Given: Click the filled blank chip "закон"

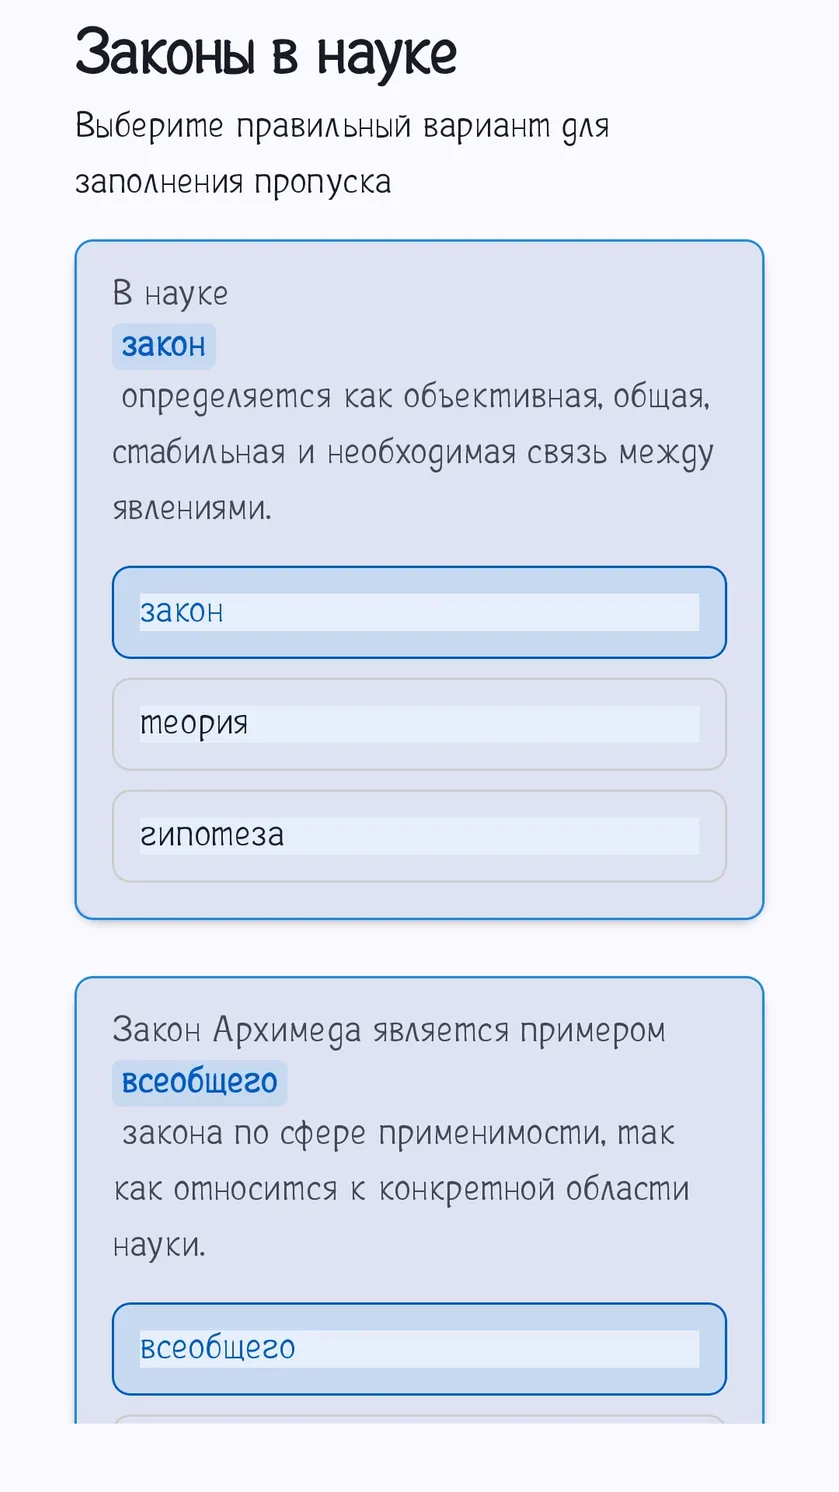Looking at the screenshot, I should click(164, 346).
